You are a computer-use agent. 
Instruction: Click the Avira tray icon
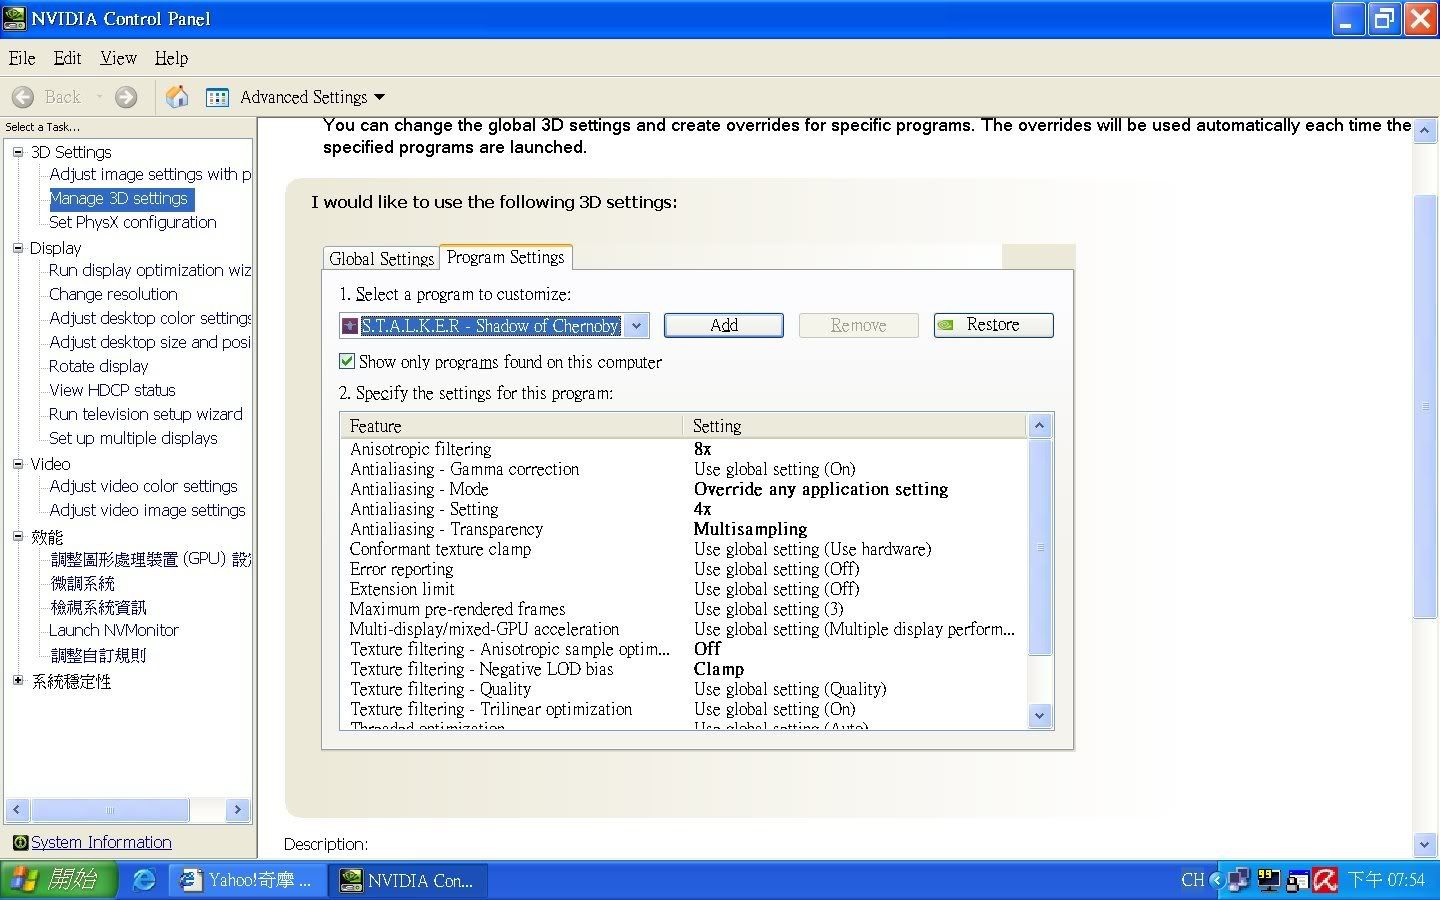tap(1325, 880)
